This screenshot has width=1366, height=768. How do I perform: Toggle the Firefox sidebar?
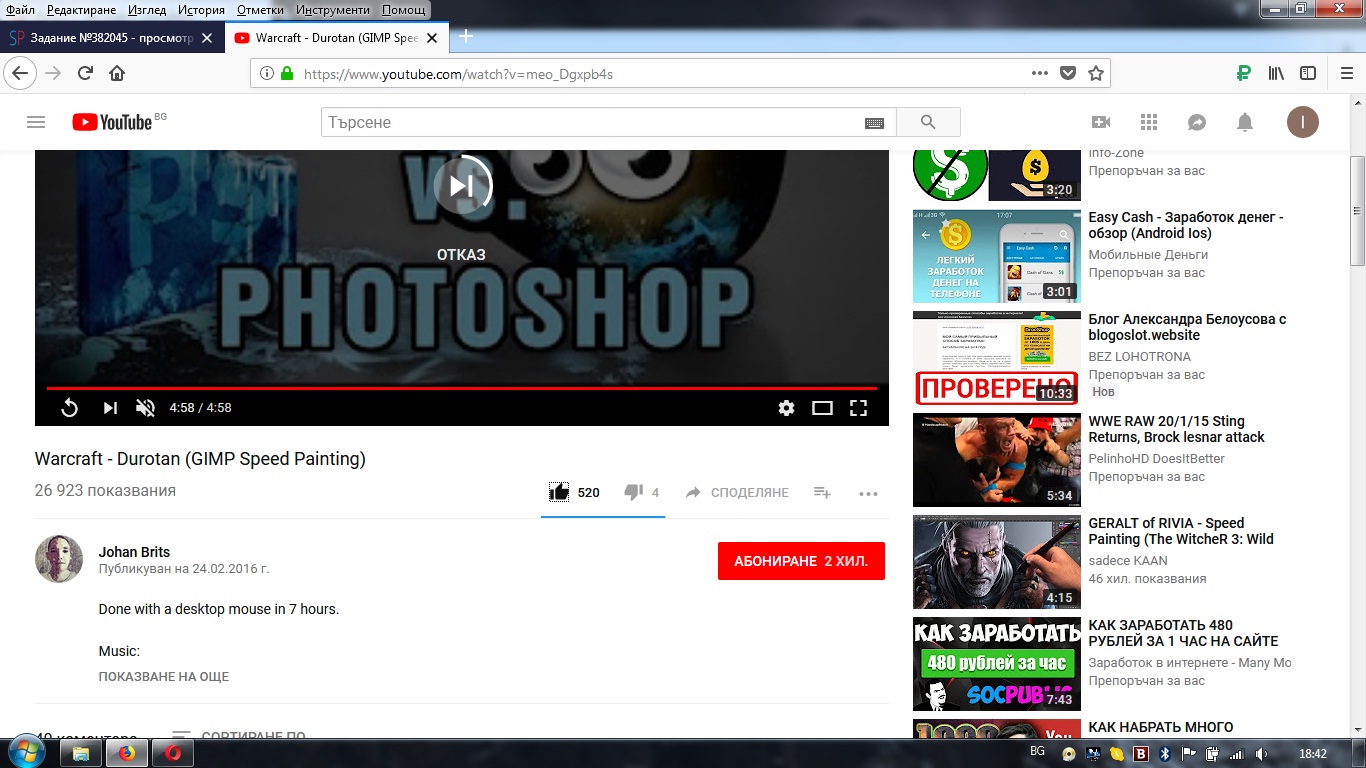click(x=1308, y=73)
